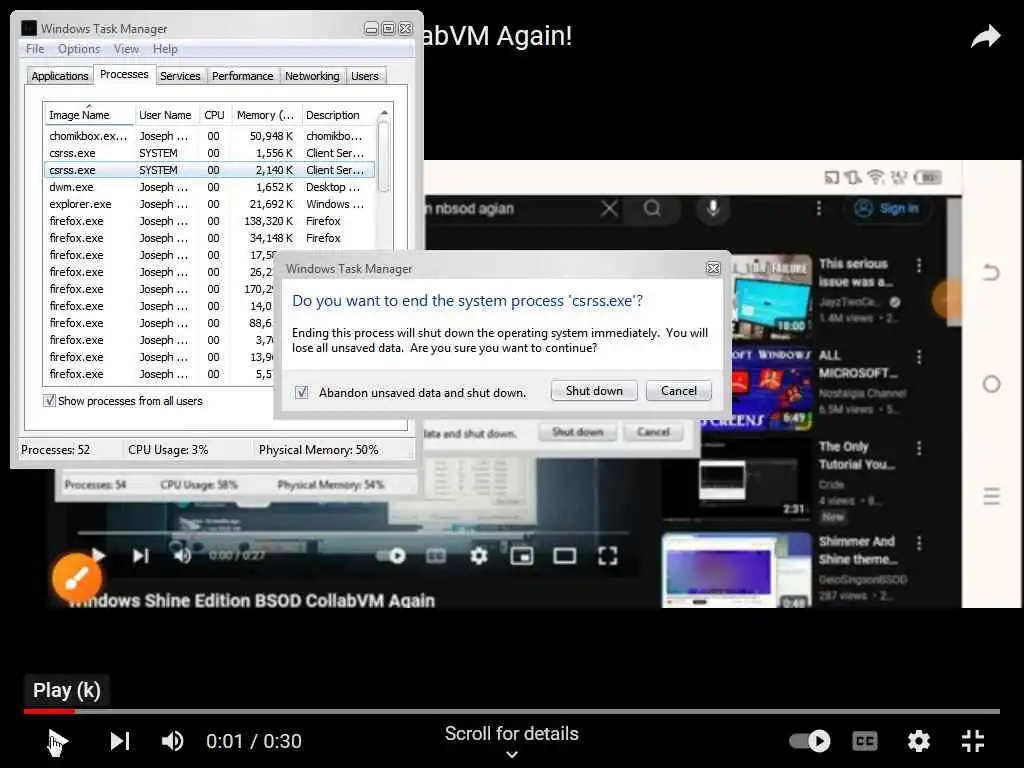Sort processes by User Name column
This screenshot has height=768, width=1024.
pos(165,115)
